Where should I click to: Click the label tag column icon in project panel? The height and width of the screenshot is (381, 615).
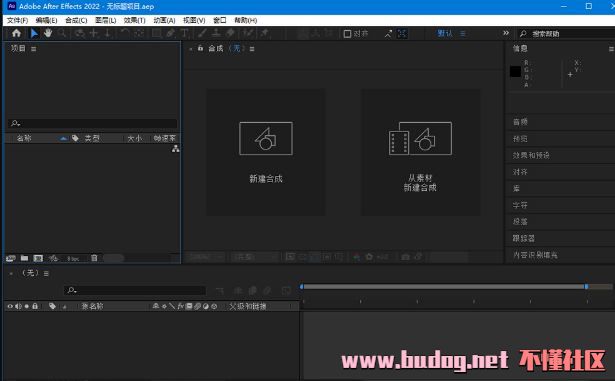[75, 138]
